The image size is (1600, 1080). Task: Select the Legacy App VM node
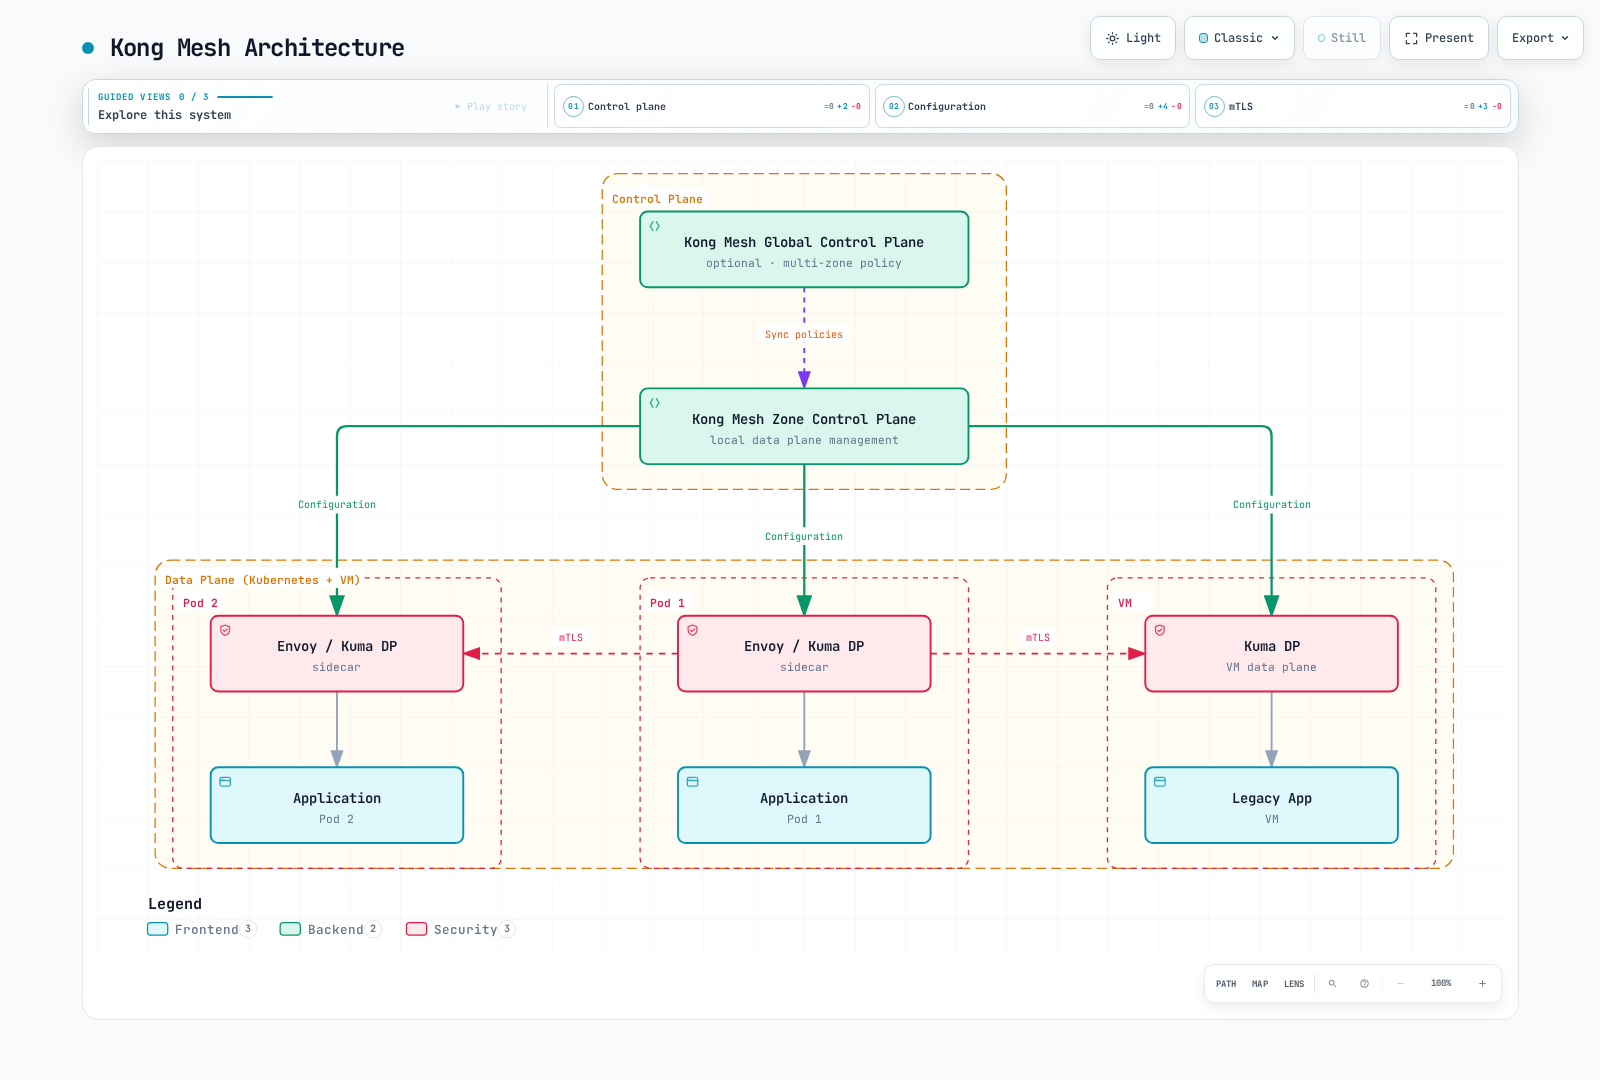[x=1272, y=806]
